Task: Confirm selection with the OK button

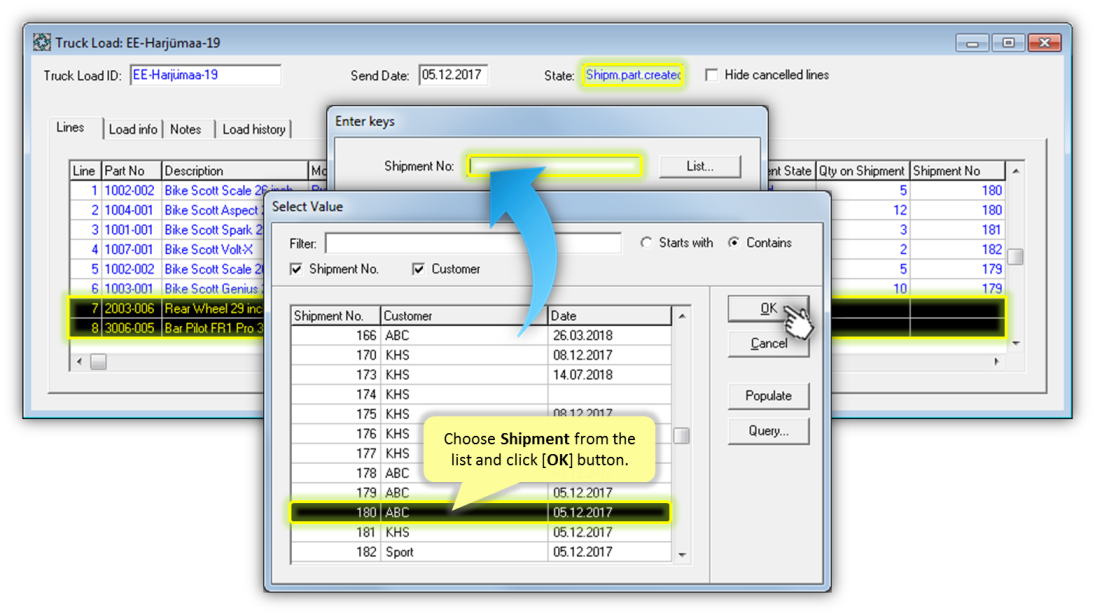Action: pyautogui.click(x=768, y=309)
